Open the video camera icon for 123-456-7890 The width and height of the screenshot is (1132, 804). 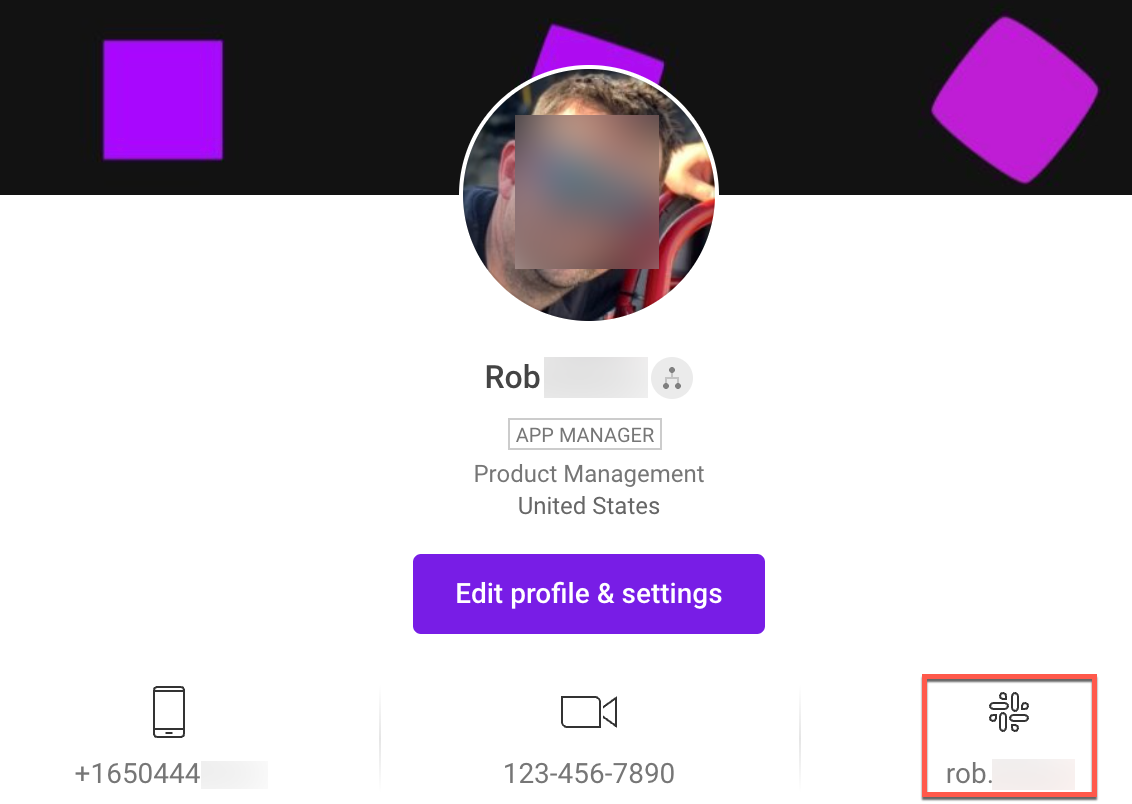pos(589,712)
